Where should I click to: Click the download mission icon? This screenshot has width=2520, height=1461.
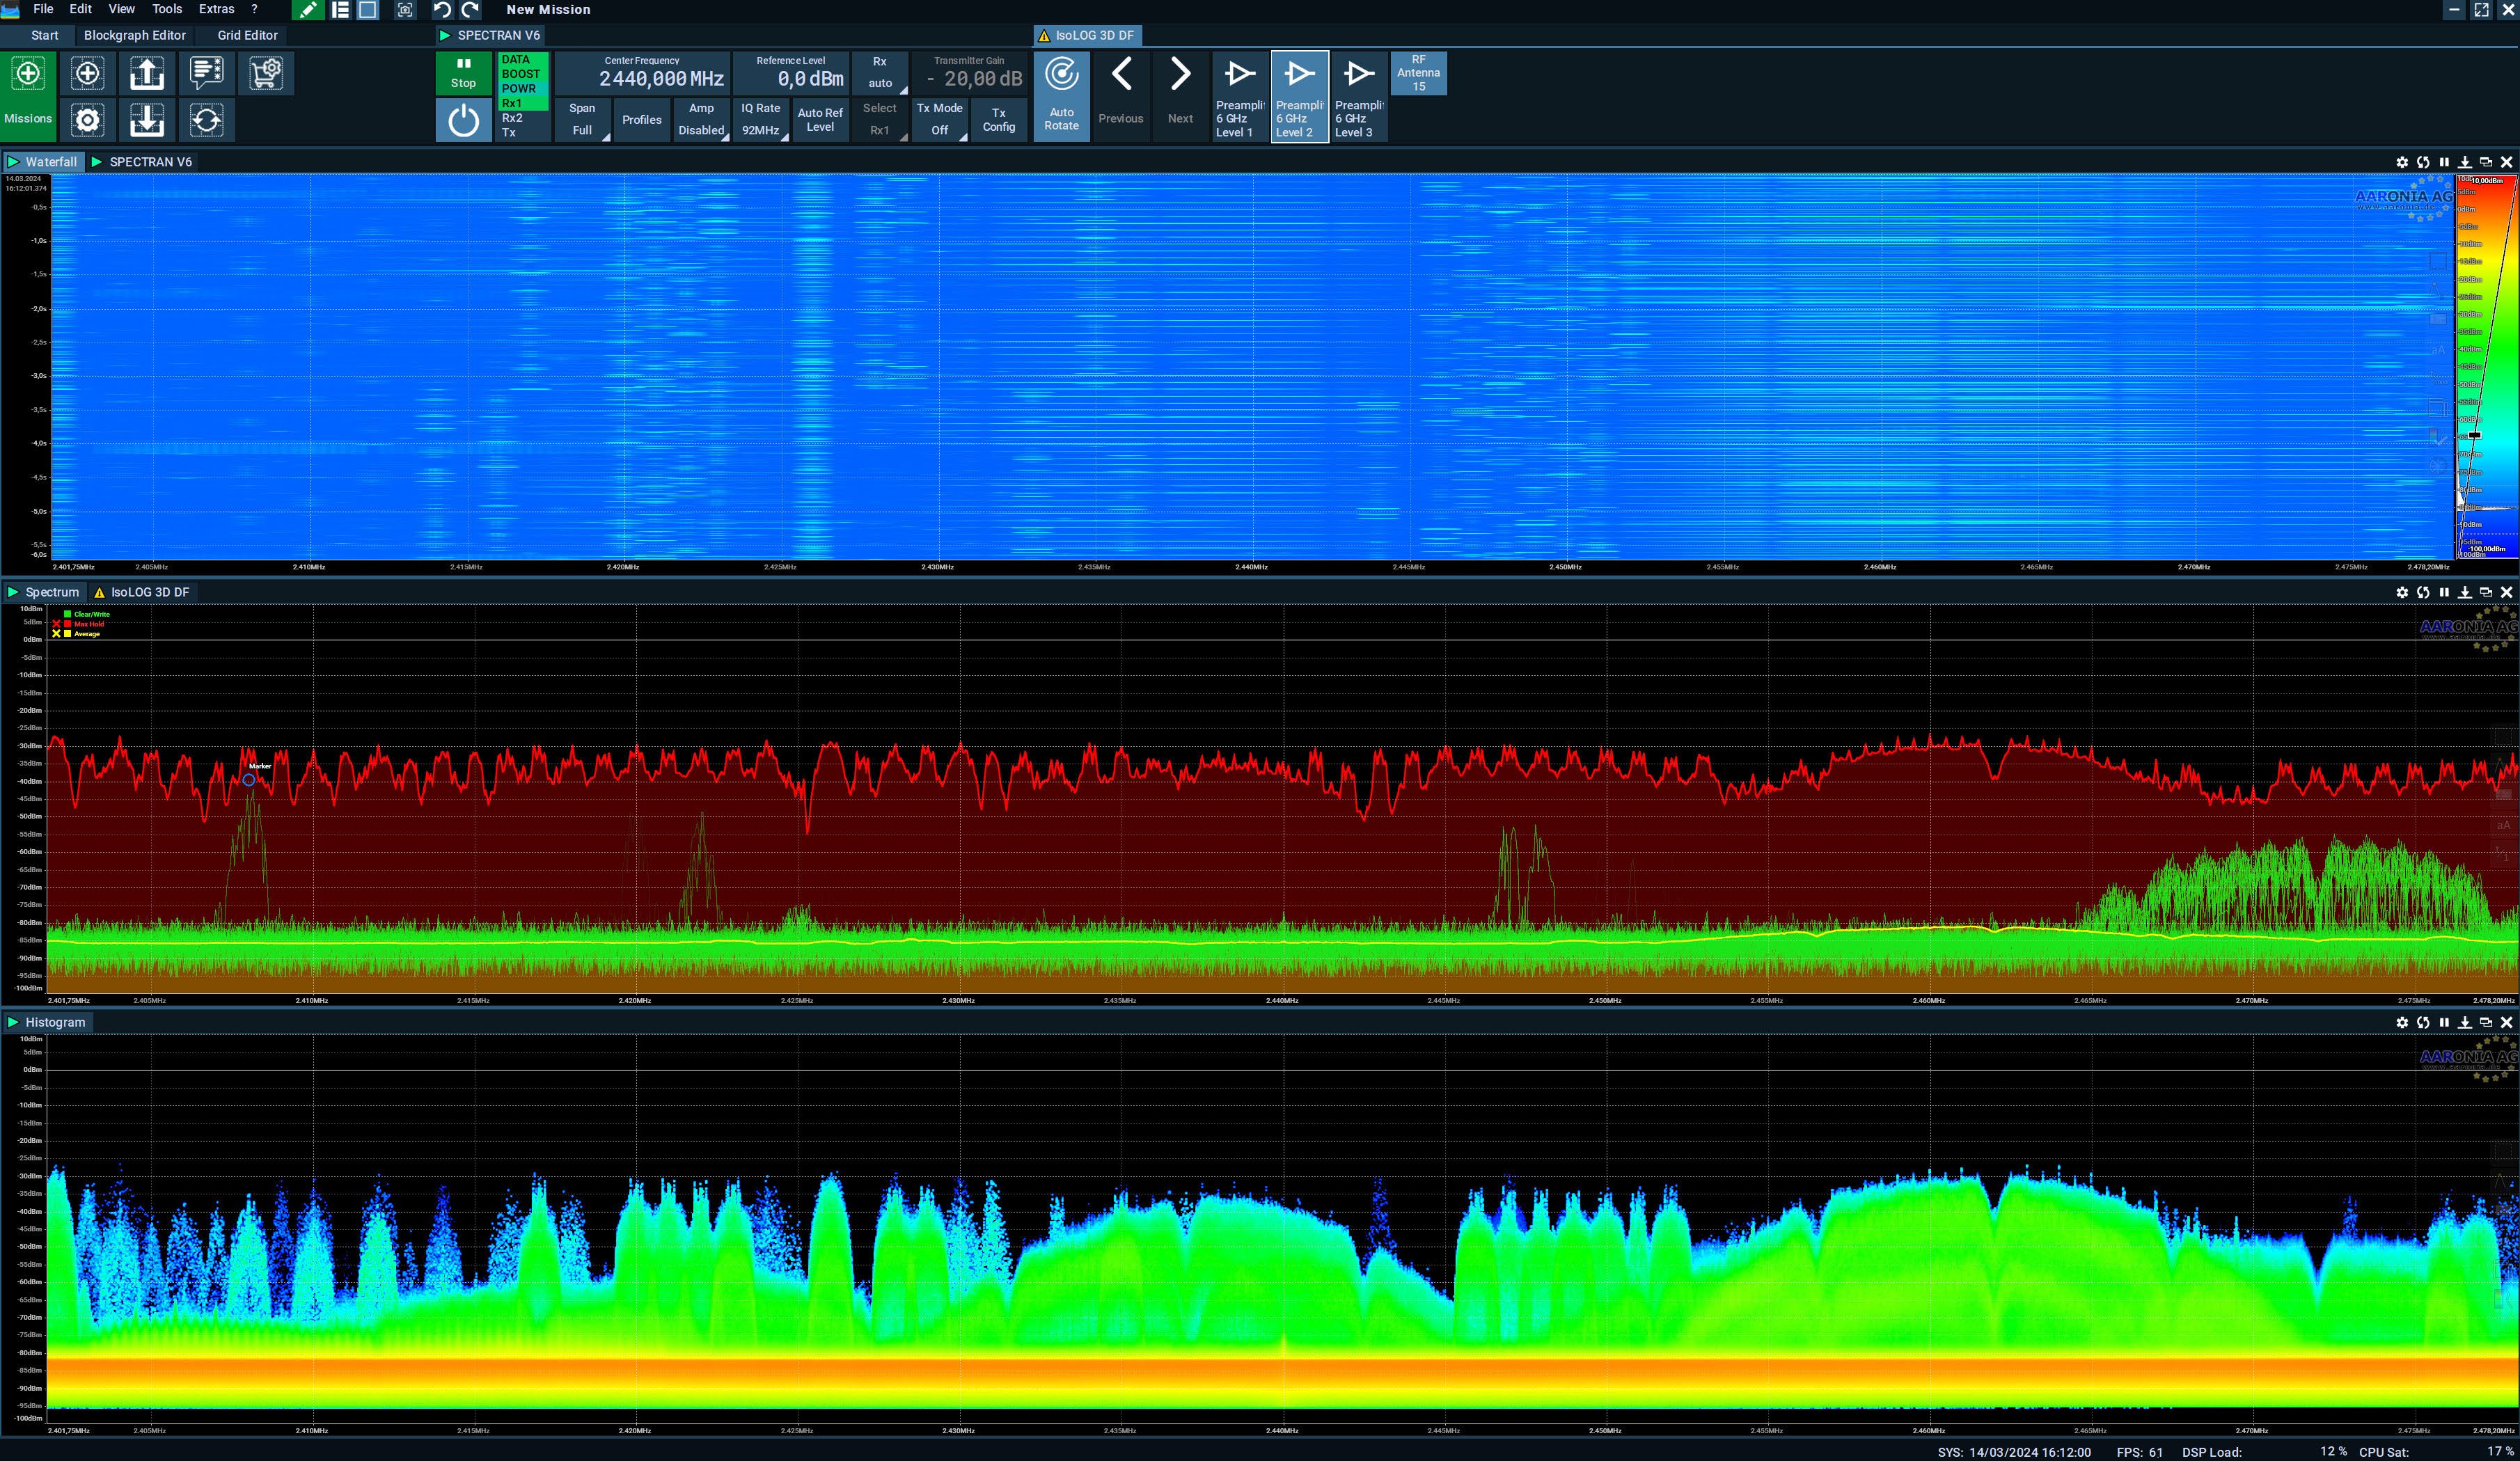[147, 120]
